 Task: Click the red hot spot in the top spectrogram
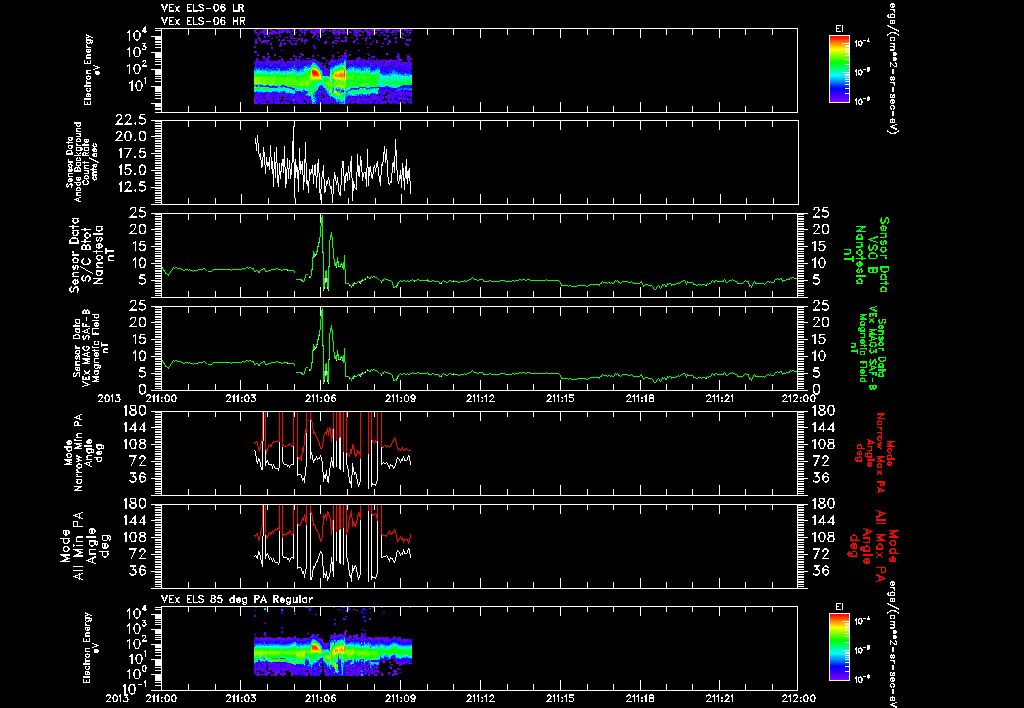[x=315, y=74]
